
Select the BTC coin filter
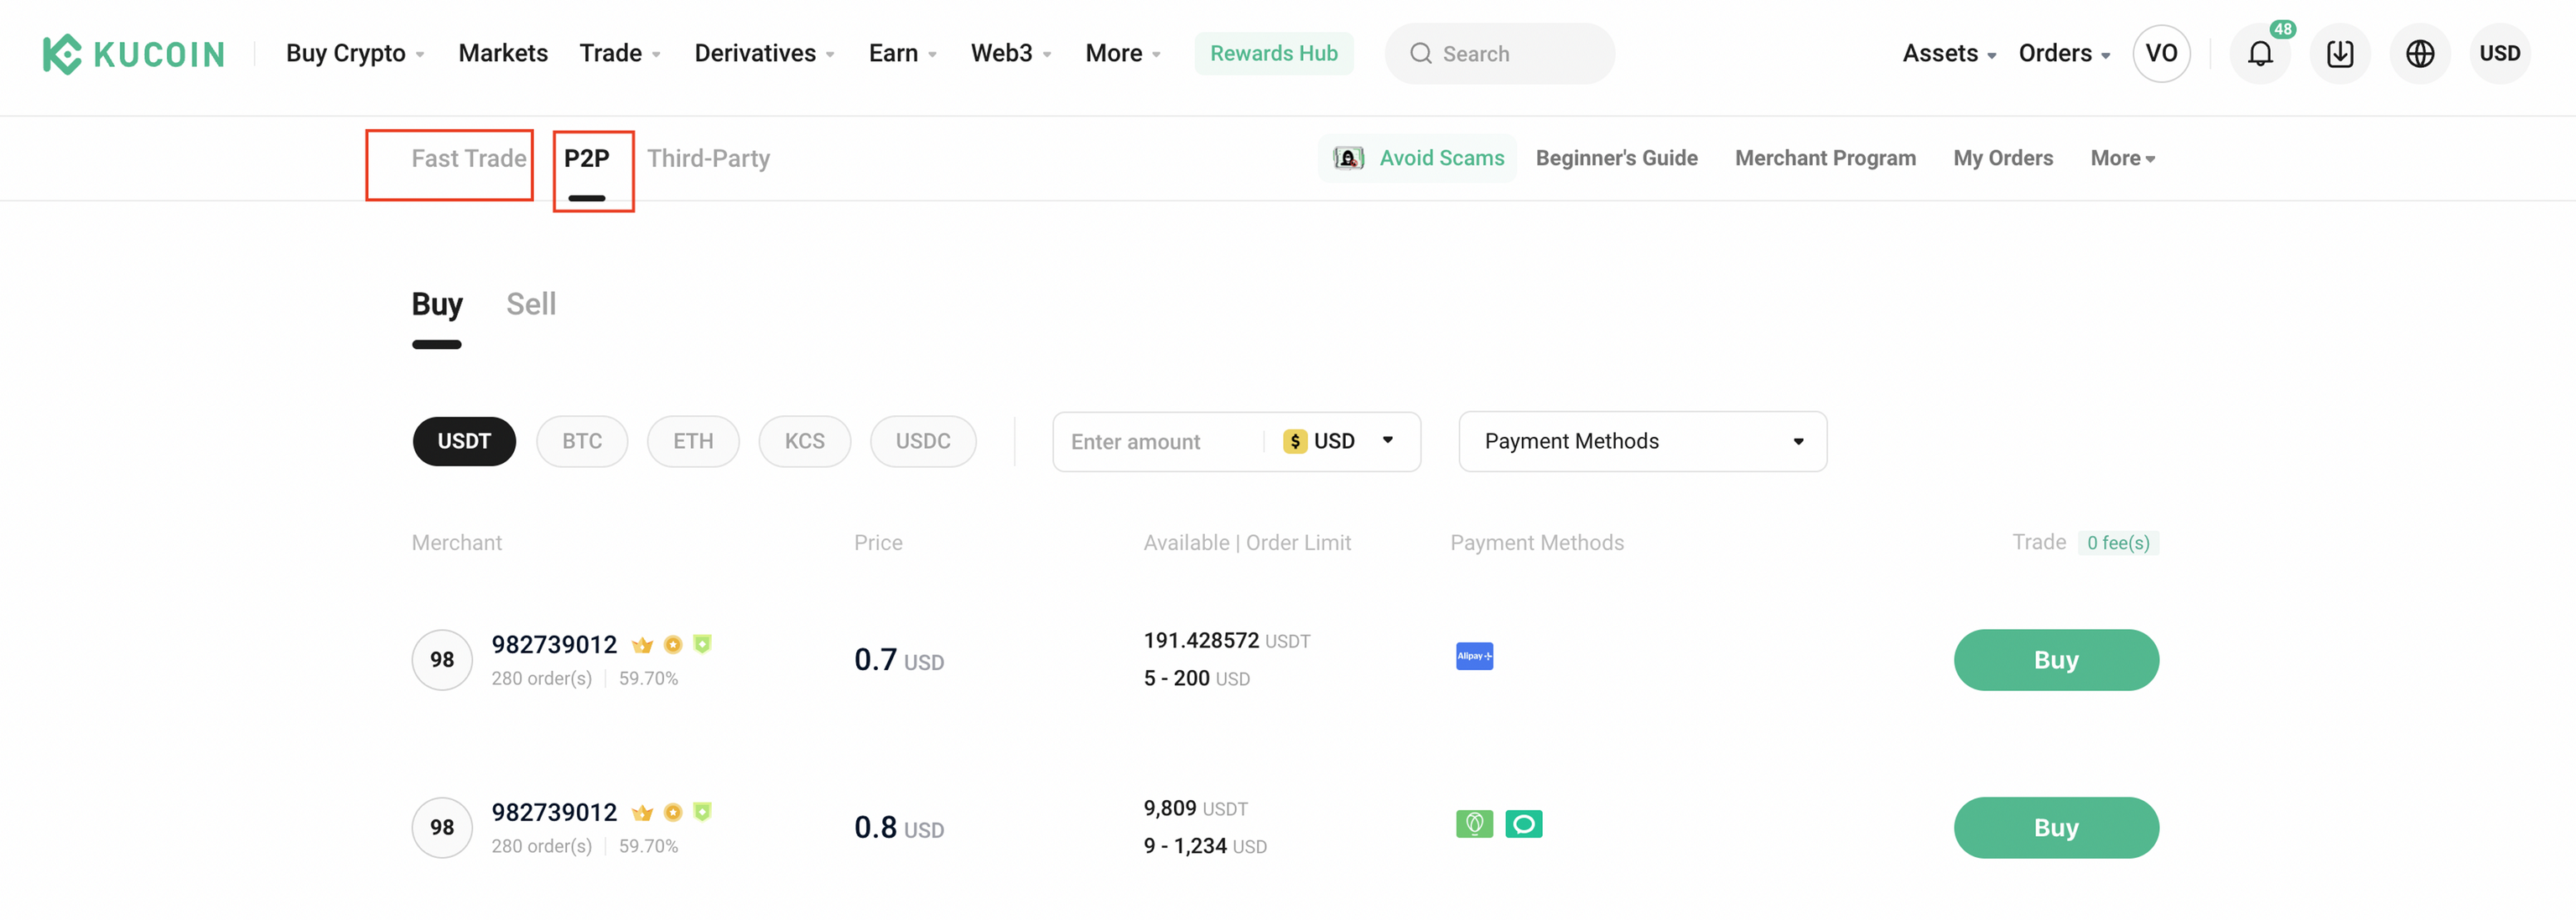point(582,441)
